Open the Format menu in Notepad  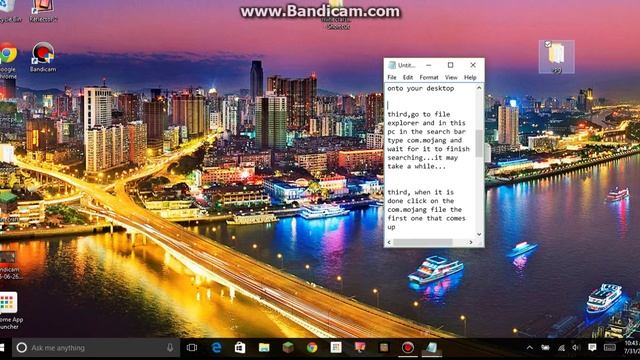click(x=429, y=77)
